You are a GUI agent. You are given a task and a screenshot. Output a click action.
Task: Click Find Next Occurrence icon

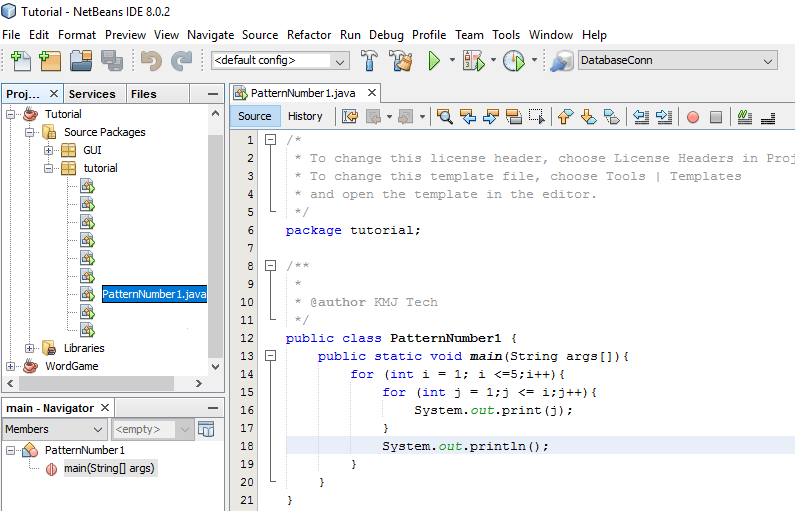click(491, 117)
